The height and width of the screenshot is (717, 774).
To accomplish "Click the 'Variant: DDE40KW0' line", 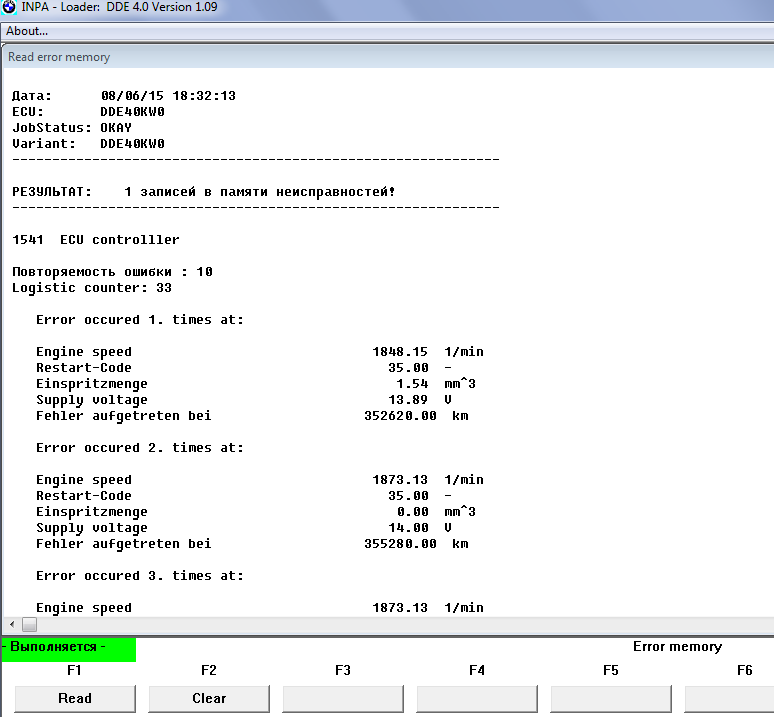I will [88, 144].
